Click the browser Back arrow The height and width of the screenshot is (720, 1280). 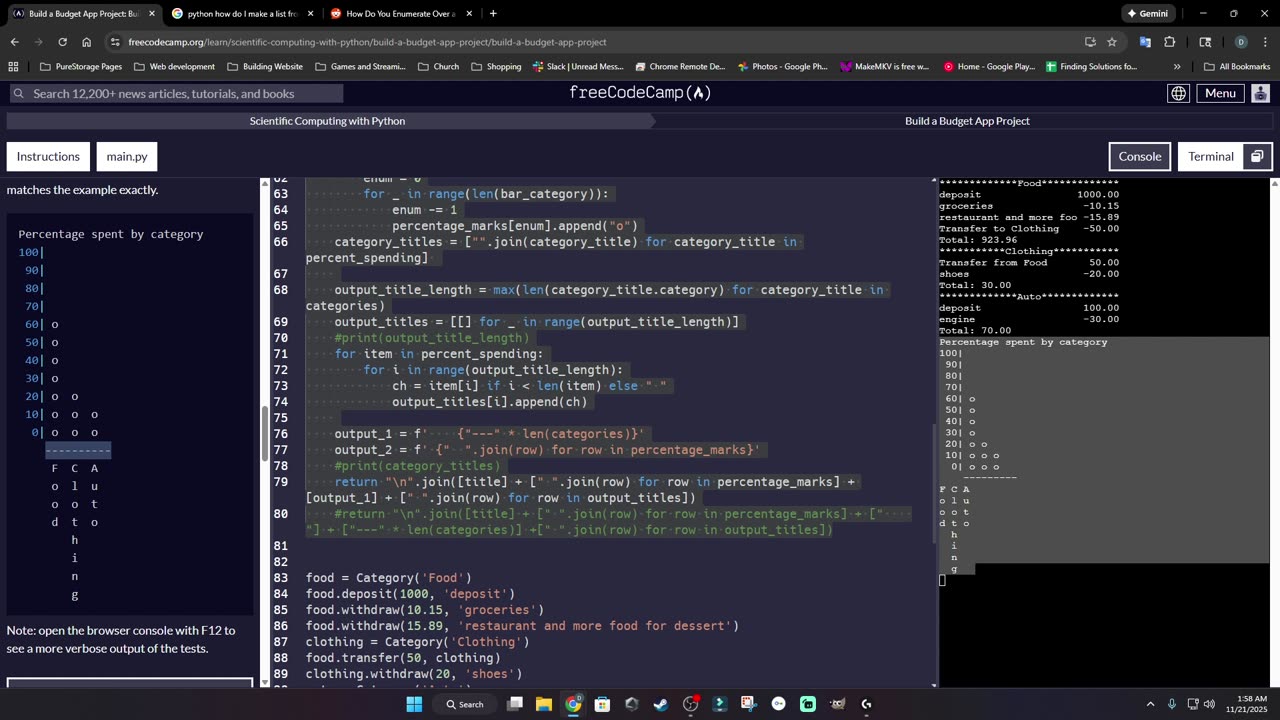(x=14, y=42)
